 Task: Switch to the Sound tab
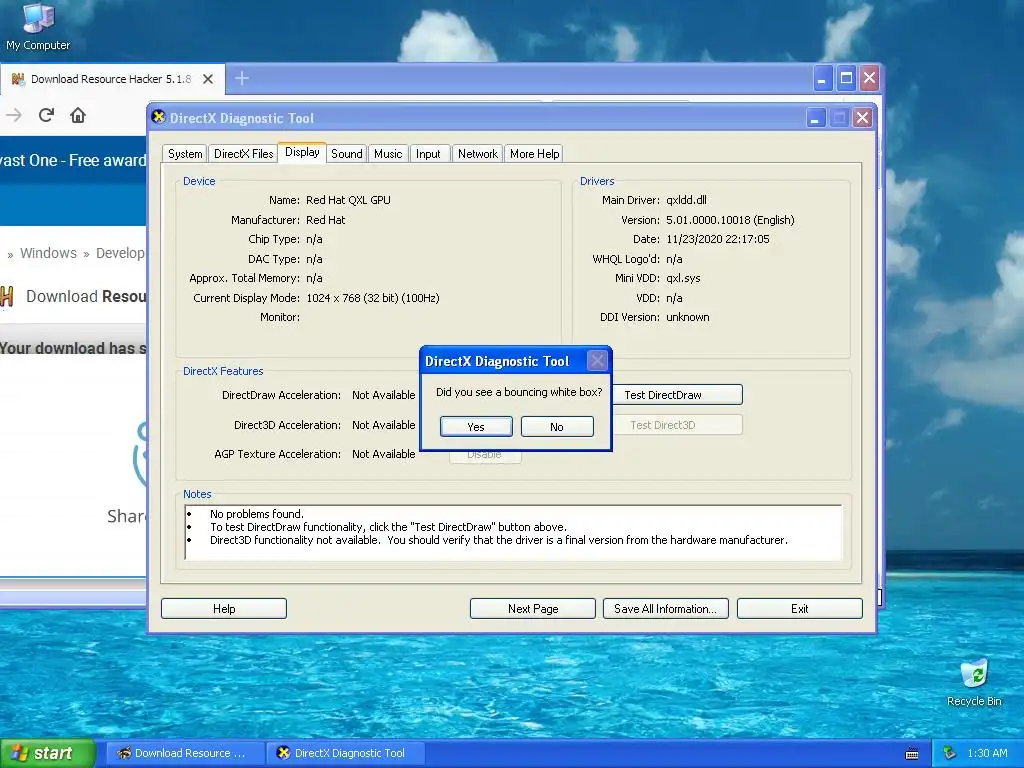point(347,153)
